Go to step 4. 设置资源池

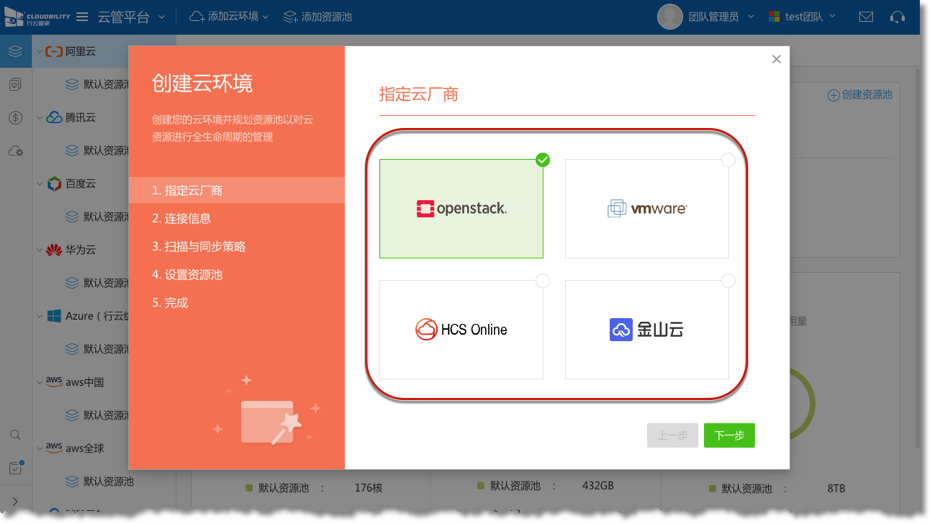[x=187, y=274]
